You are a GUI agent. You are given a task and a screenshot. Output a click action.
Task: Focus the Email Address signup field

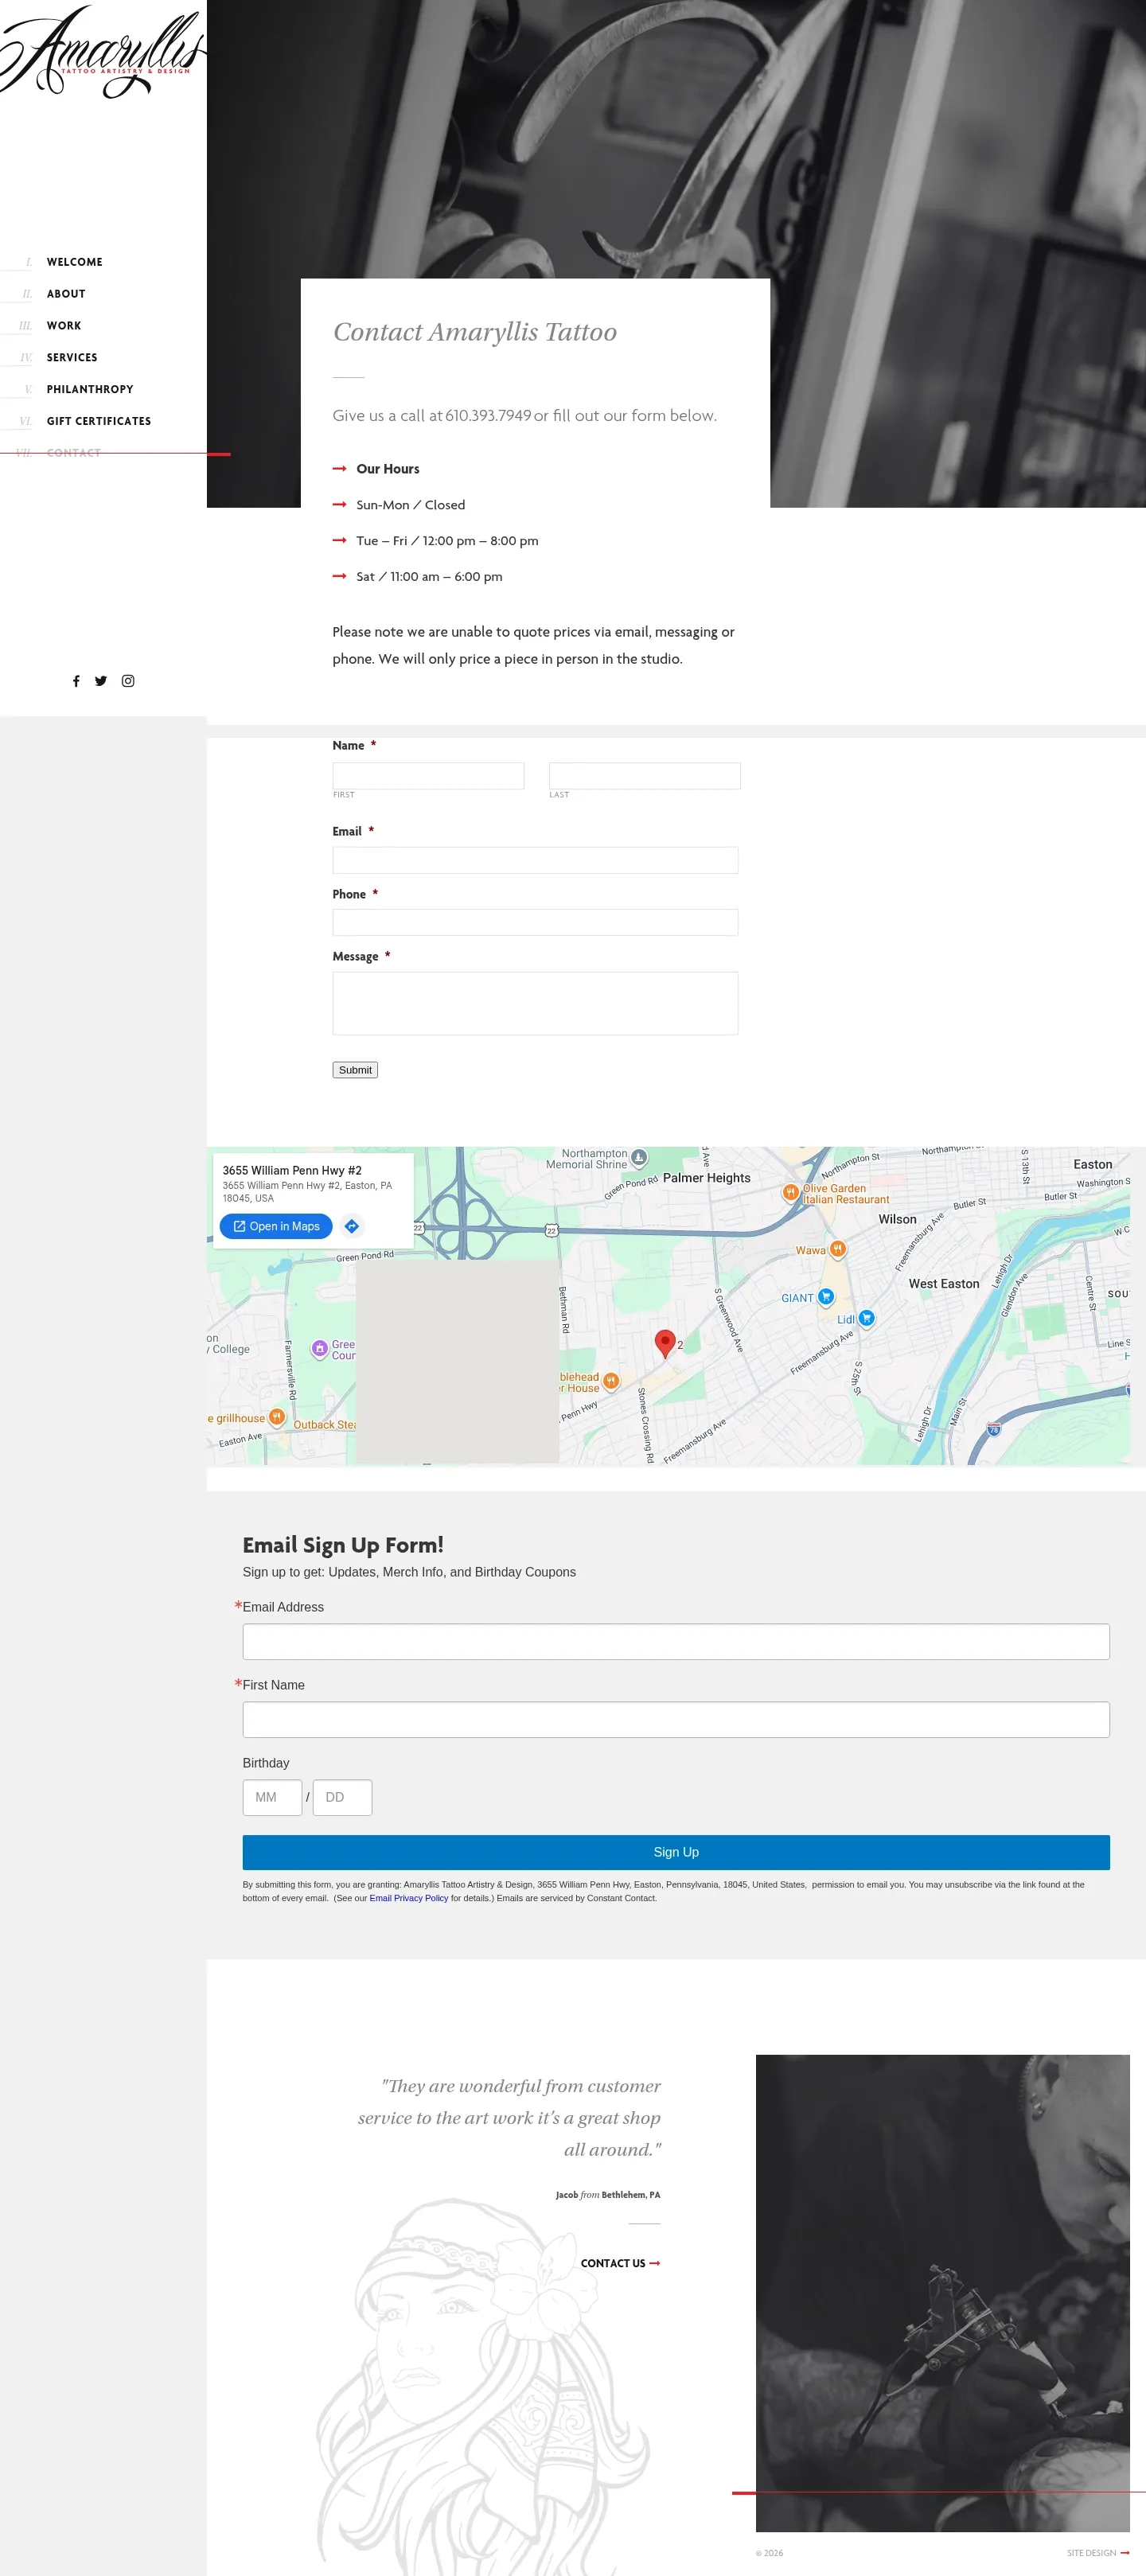pyautogui.click(x=676, y=1642)
